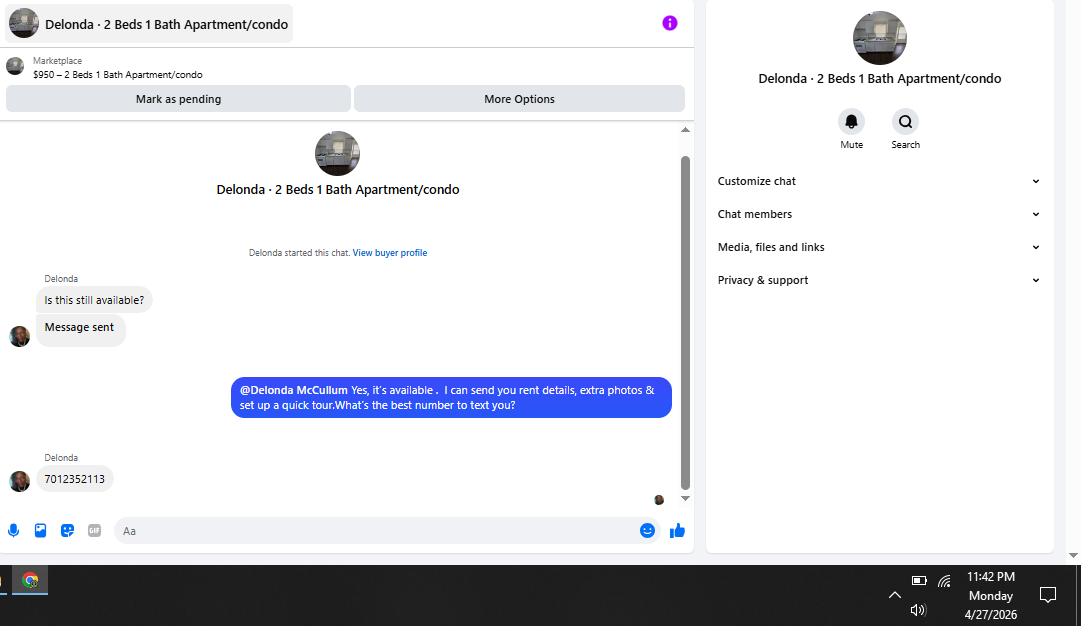
Task: Open Search in conversation magnifier icon
Action: [x=905, y=122]
